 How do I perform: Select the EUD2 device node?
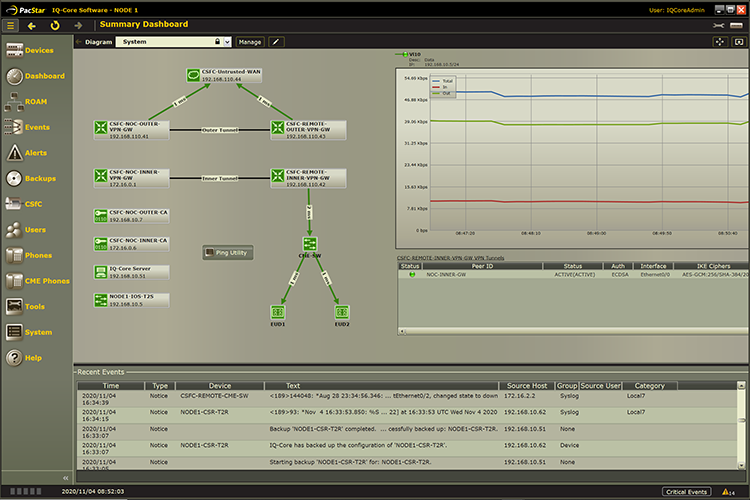[x=342, y=312]
